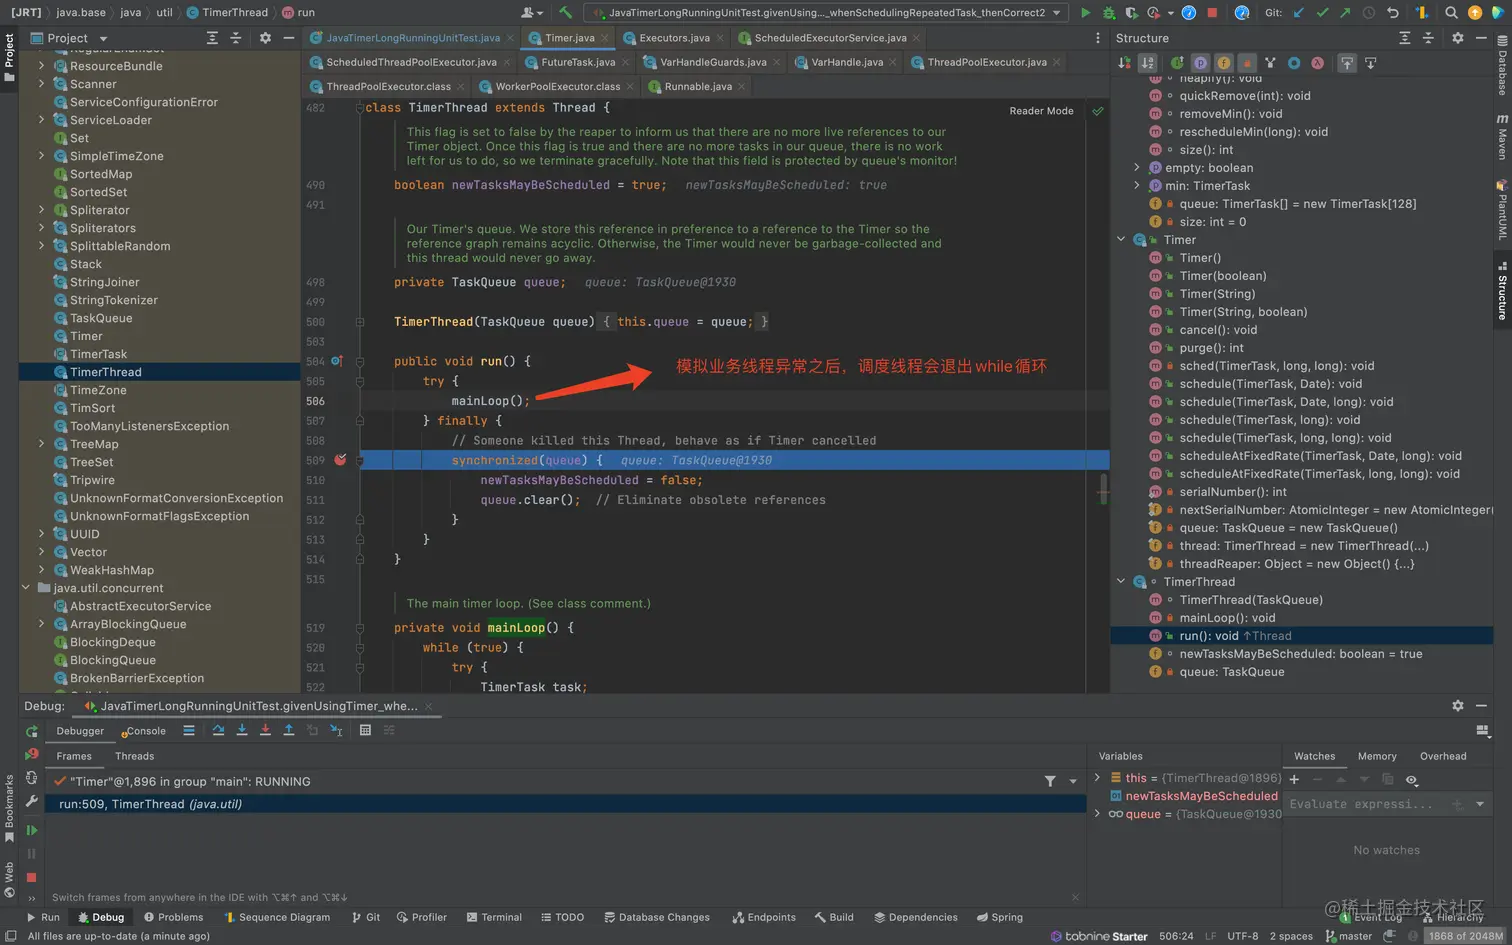Viewport: 1512px width, 945px height.
Task: Open Memory tab in debugger
Action: pos(1377,756)
